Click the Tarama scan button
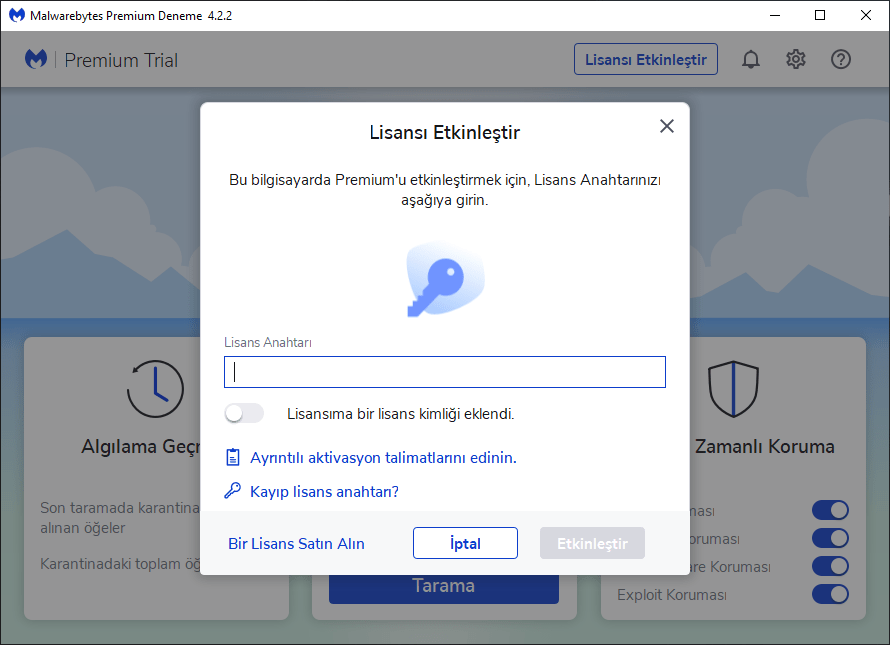Screen dimensions: 890x645 [x=444, y=588]
